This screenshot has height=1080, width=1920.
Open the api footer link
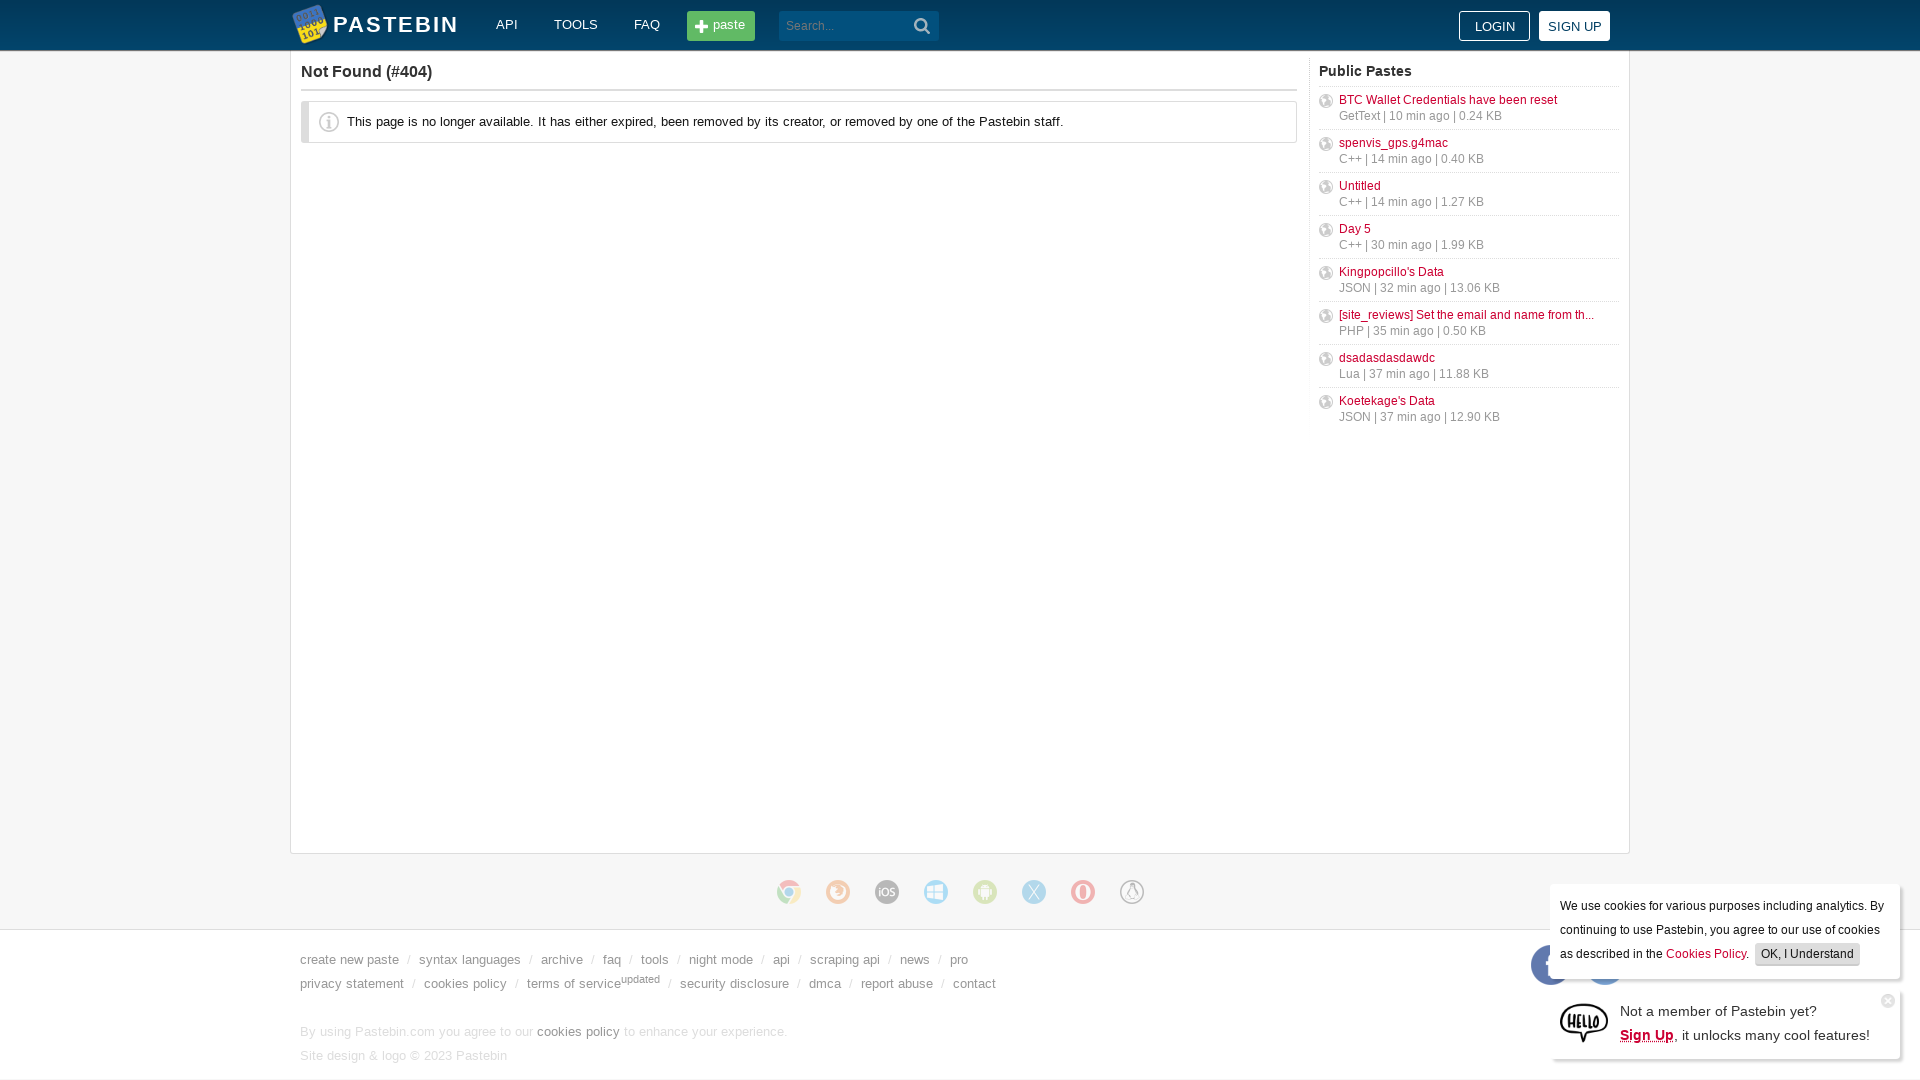[x=781, y=960]
